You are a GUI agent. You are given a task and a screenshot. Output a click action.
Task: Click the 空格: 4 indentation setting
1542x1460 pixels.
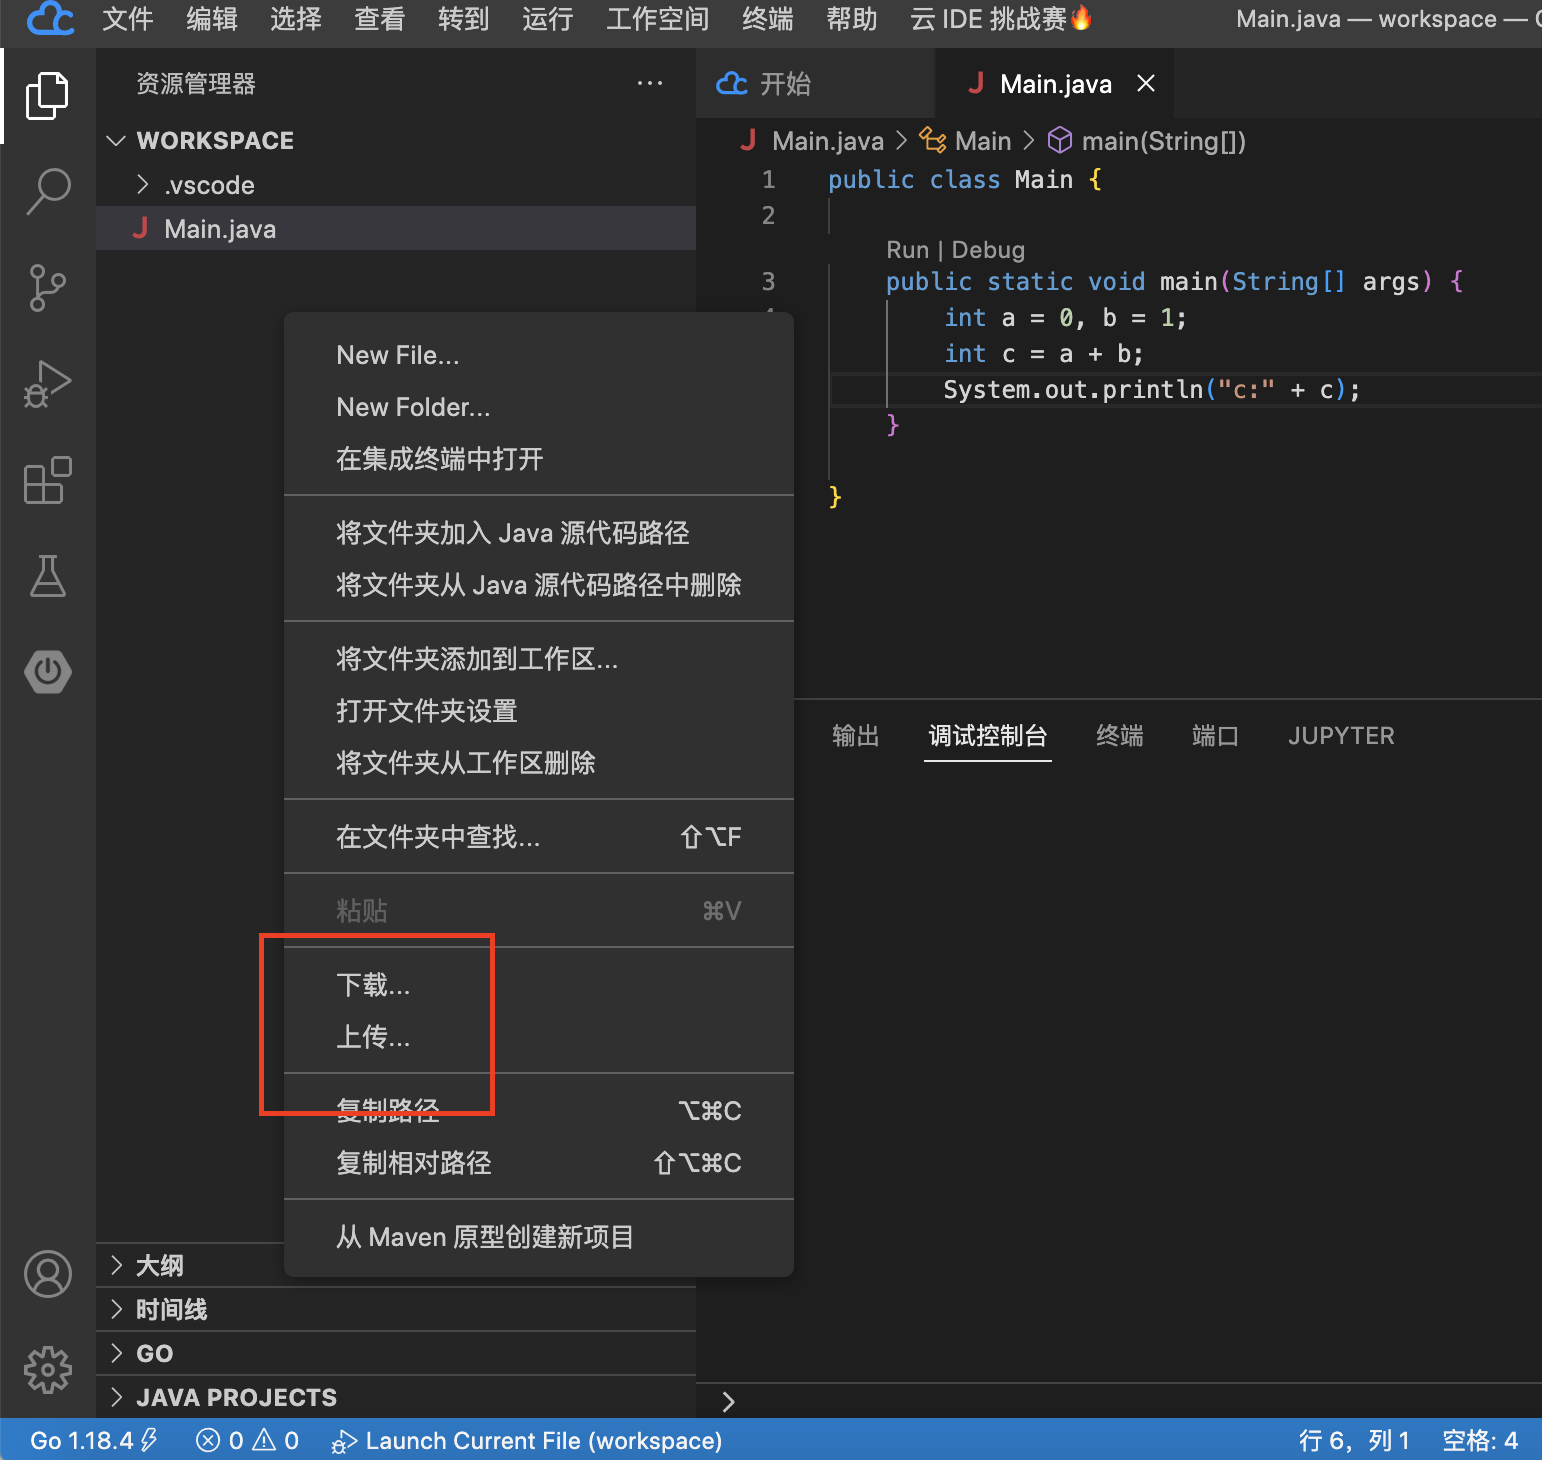tap(1480, 1440)
